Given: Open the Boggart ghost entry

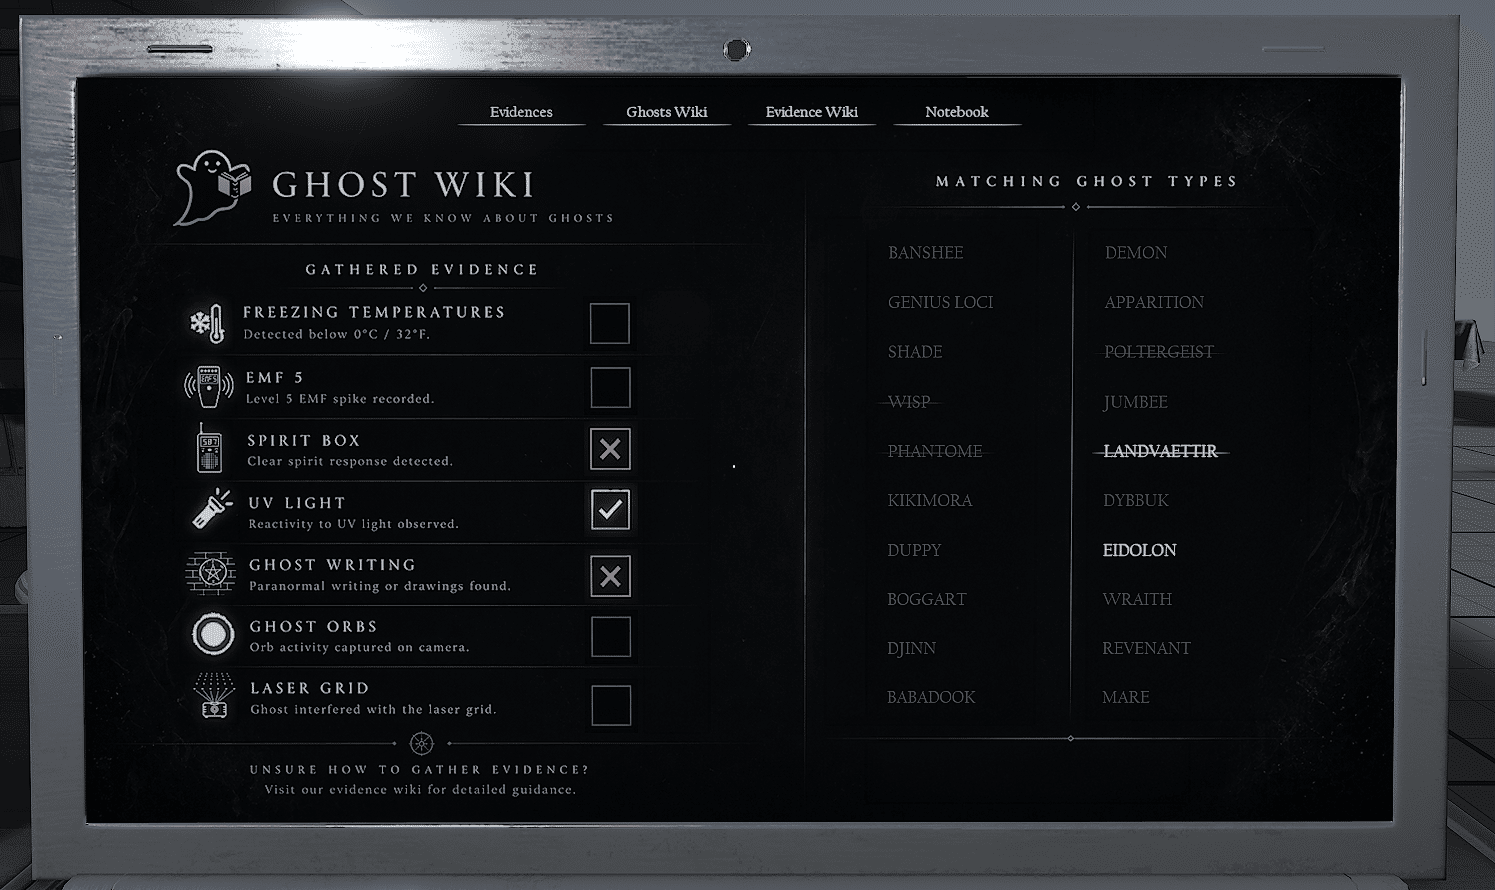Looking at the screenshot, I should [x=927, y=599].
